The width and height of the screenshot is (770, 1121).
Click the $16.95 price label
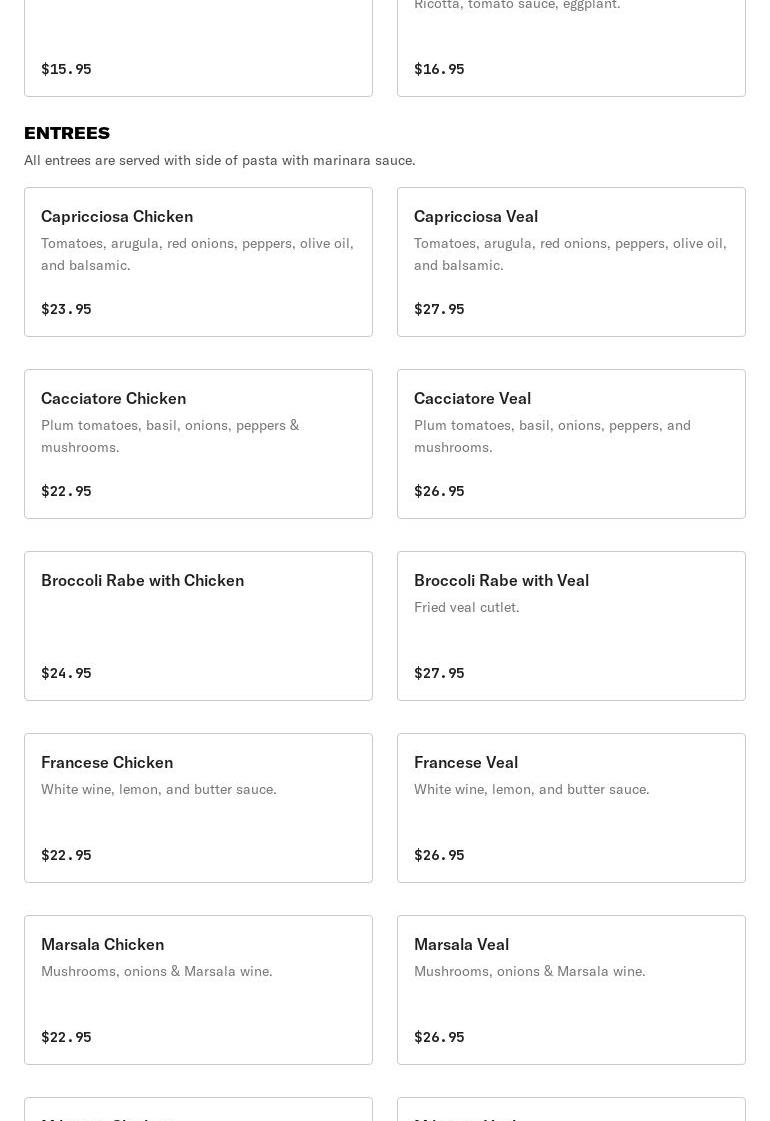pyautogui.click(x=439, y=69)
